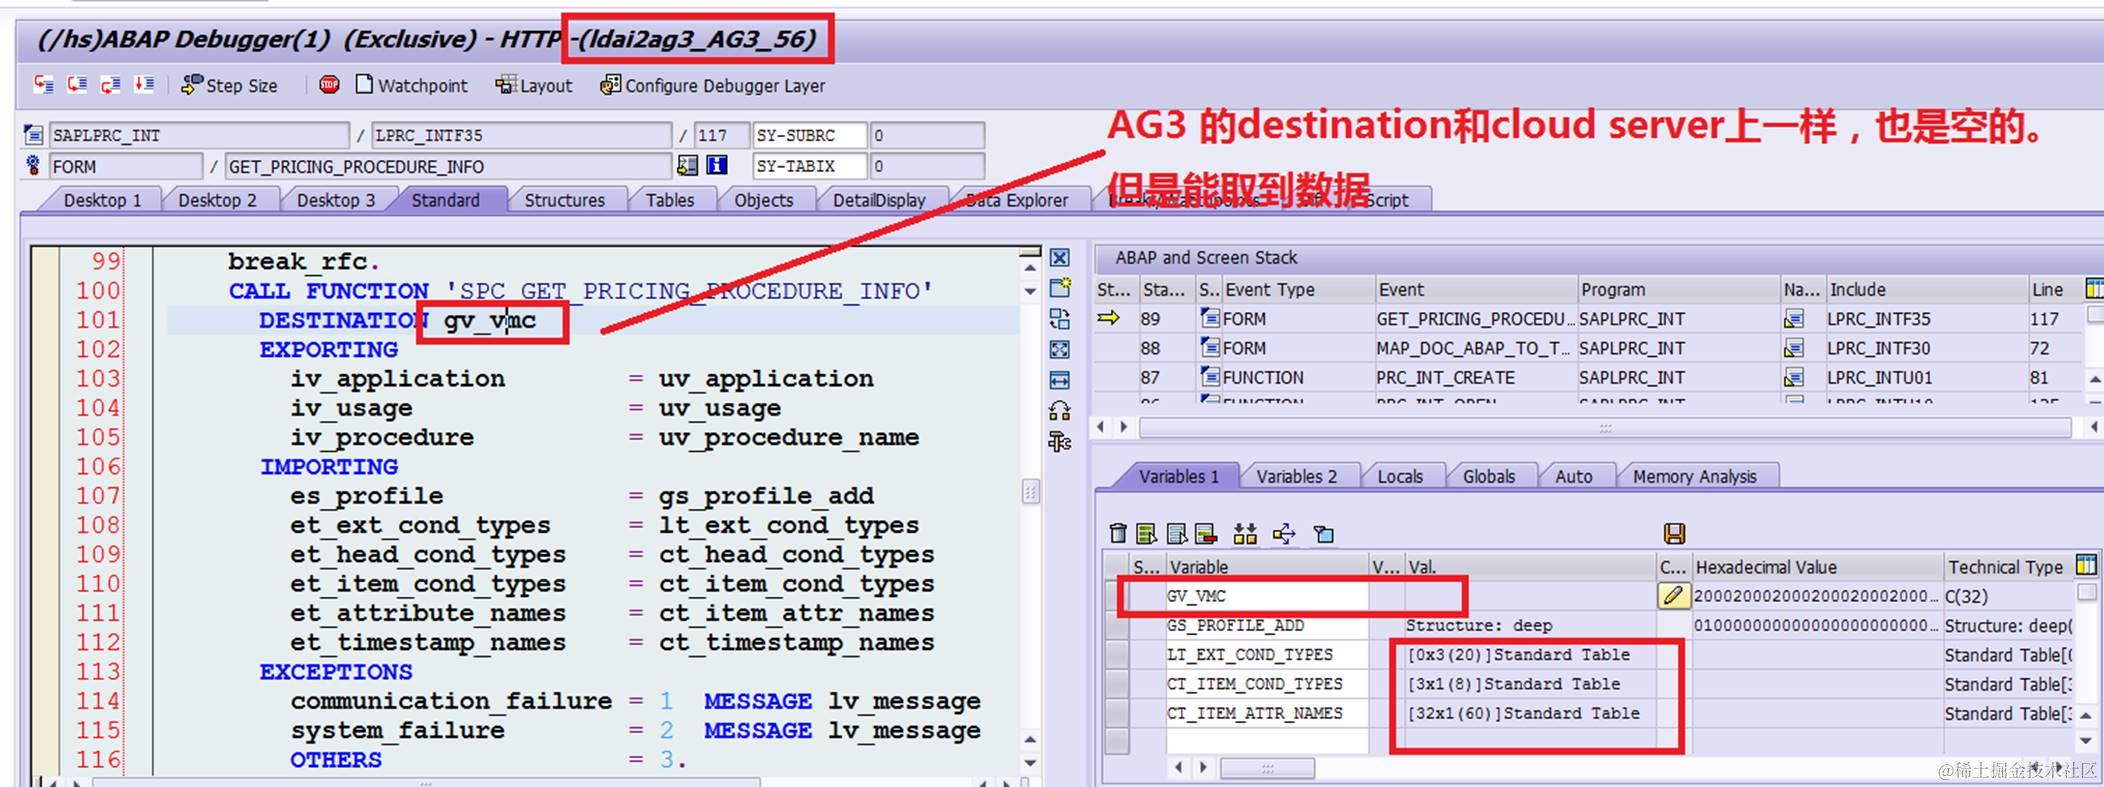Click the Return (step out) icon
This screenshot has width=2104, height=787.
111,84
